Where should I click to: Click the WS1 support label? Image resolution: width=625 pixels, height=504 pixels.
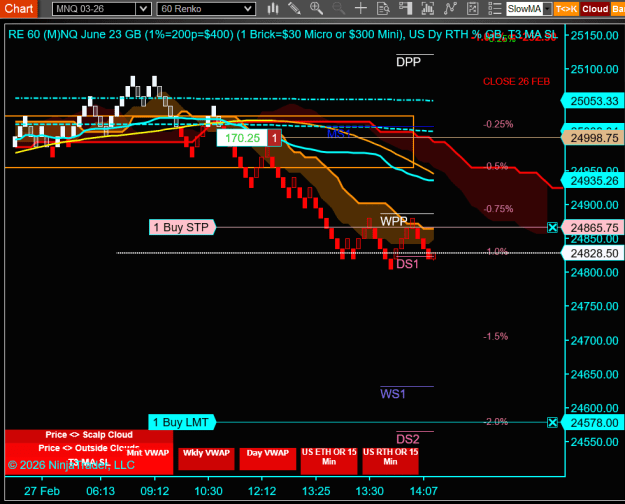[x=393, y=394]
